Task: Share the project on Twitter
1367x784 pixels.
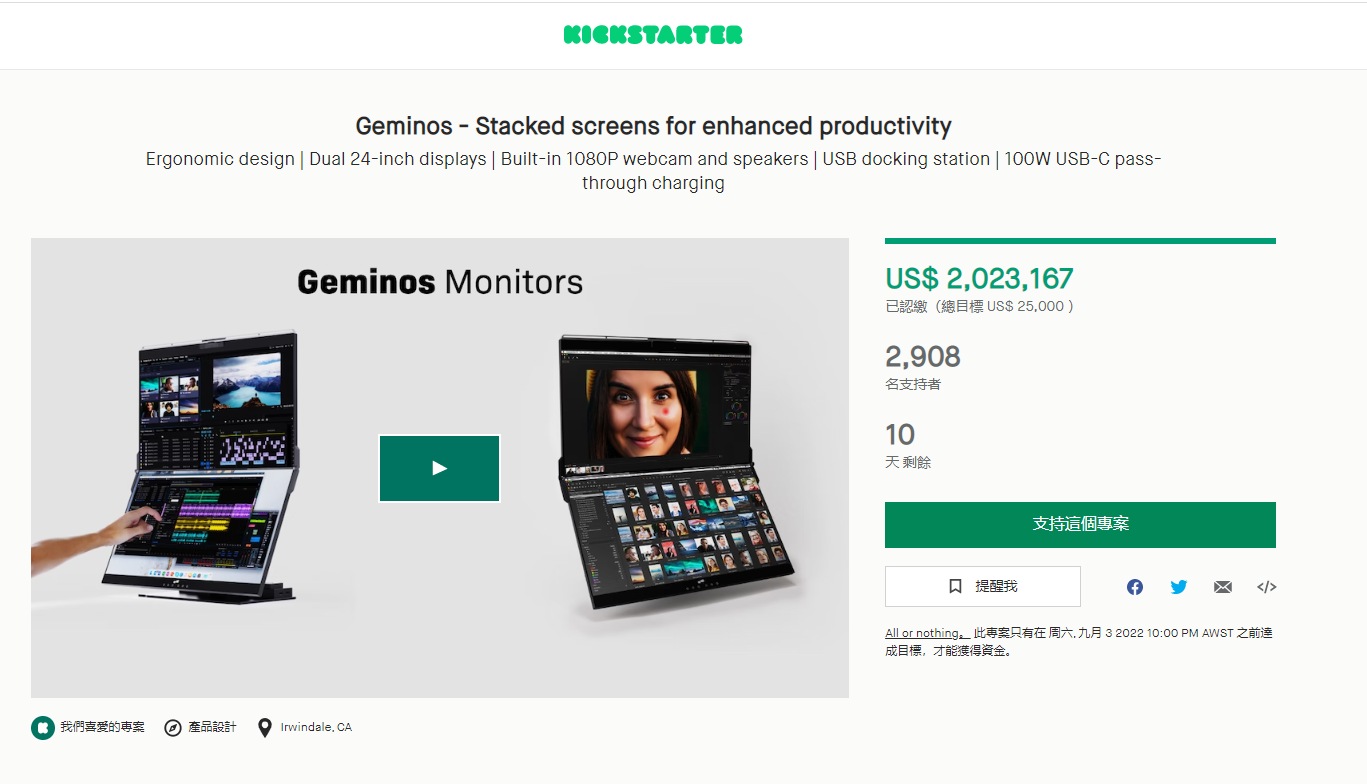Action: coord(1179,587)
